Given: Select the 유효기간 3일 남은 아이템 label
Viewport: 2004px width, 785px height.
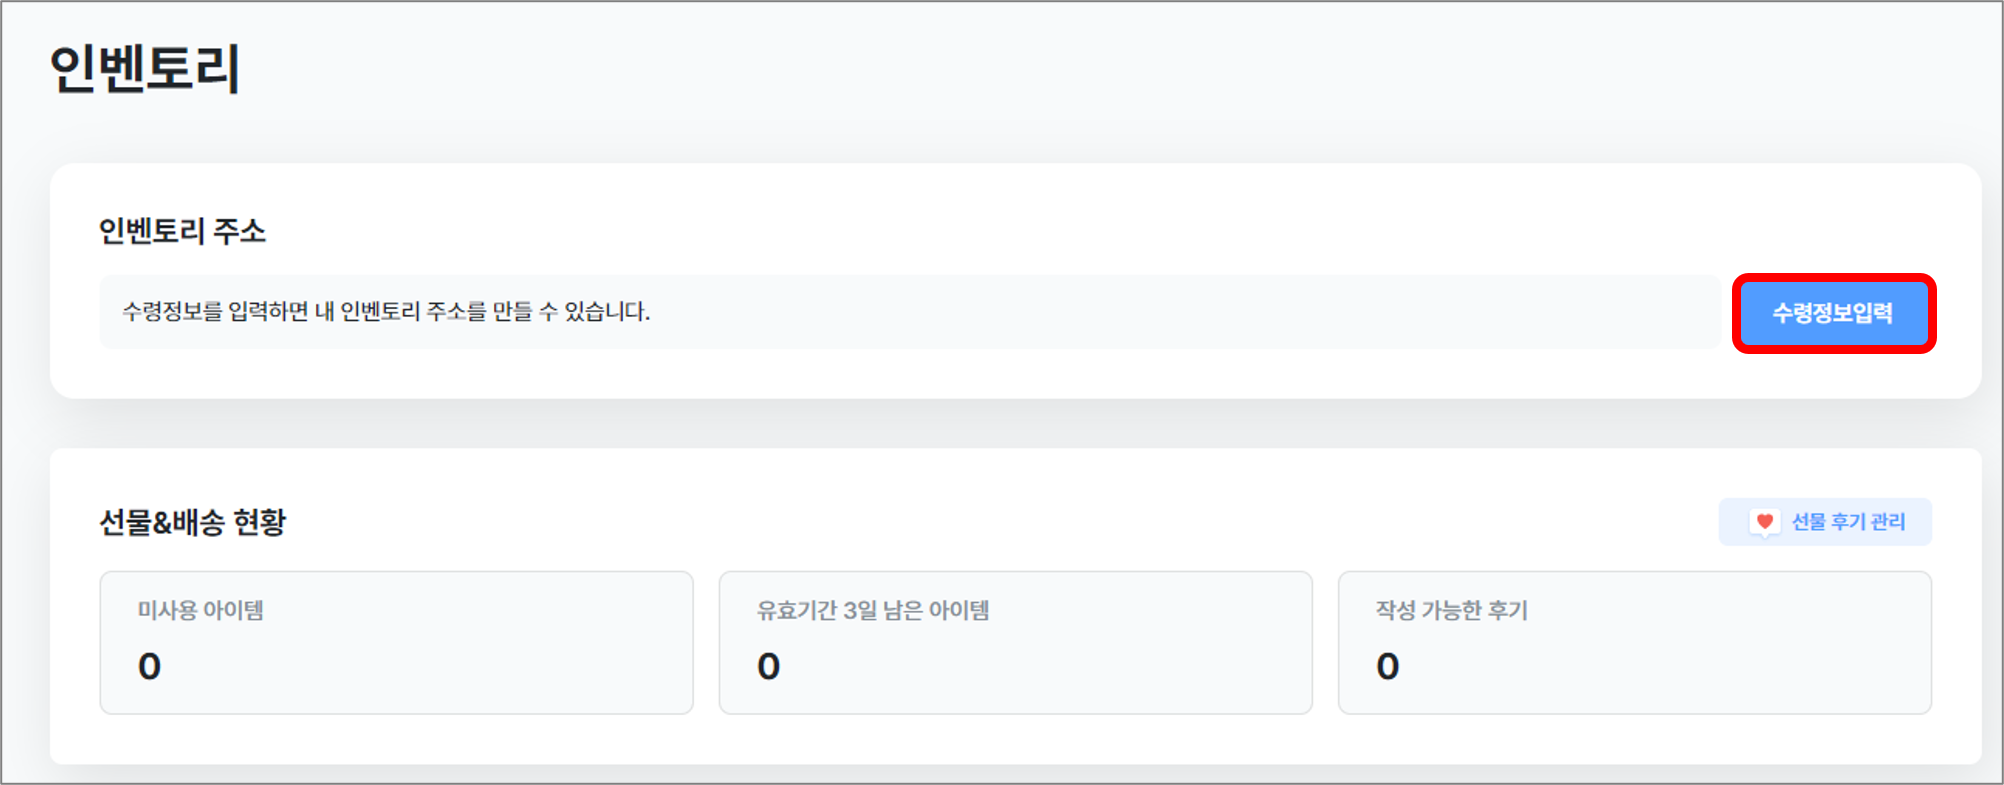Looking at the screenshot, I should click(x=872, y=610).
